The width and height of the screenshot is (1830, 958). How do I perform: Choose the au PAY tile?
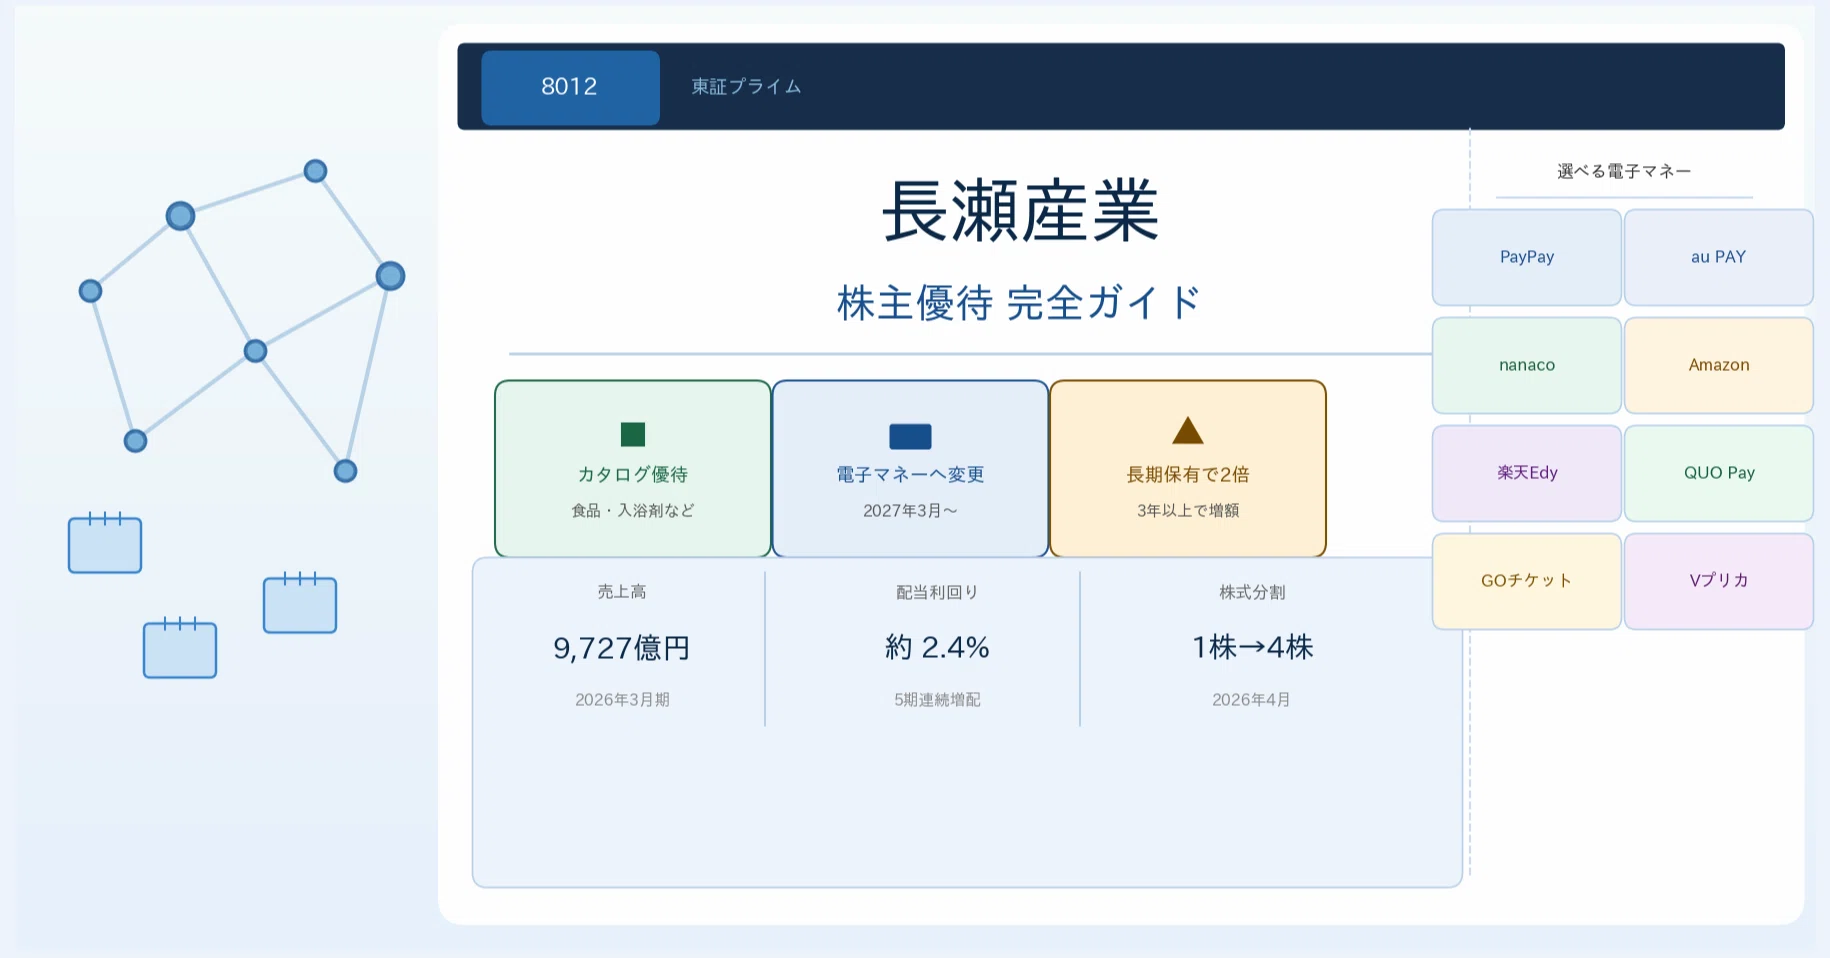point(1719,257)
